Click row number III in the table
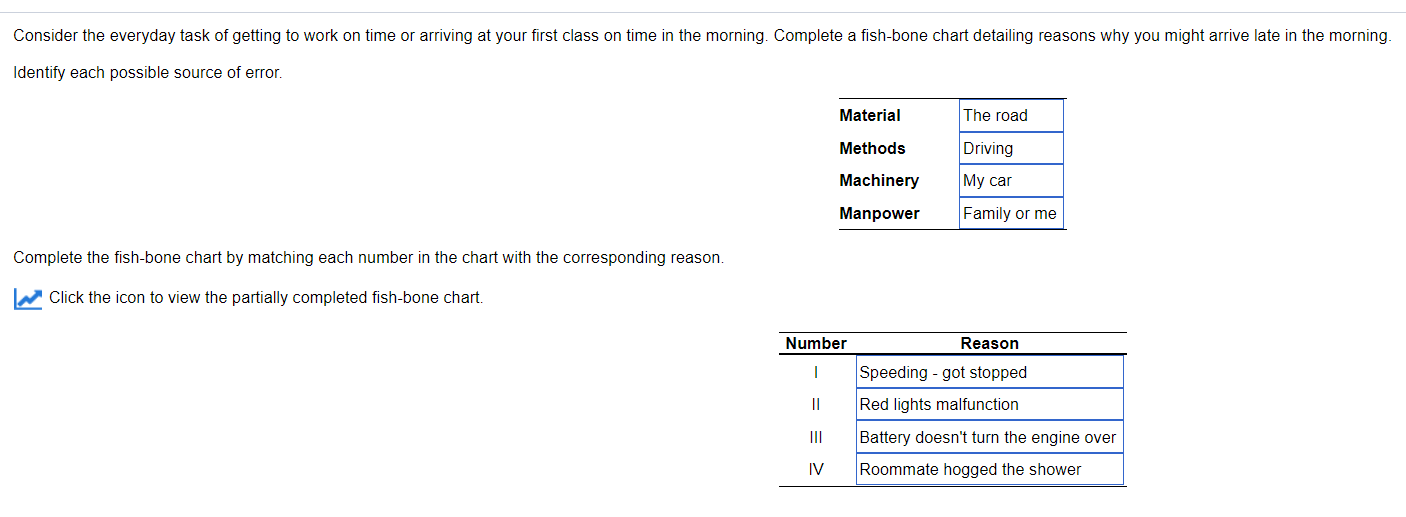 pyautogui.click(x=816, y=437)
